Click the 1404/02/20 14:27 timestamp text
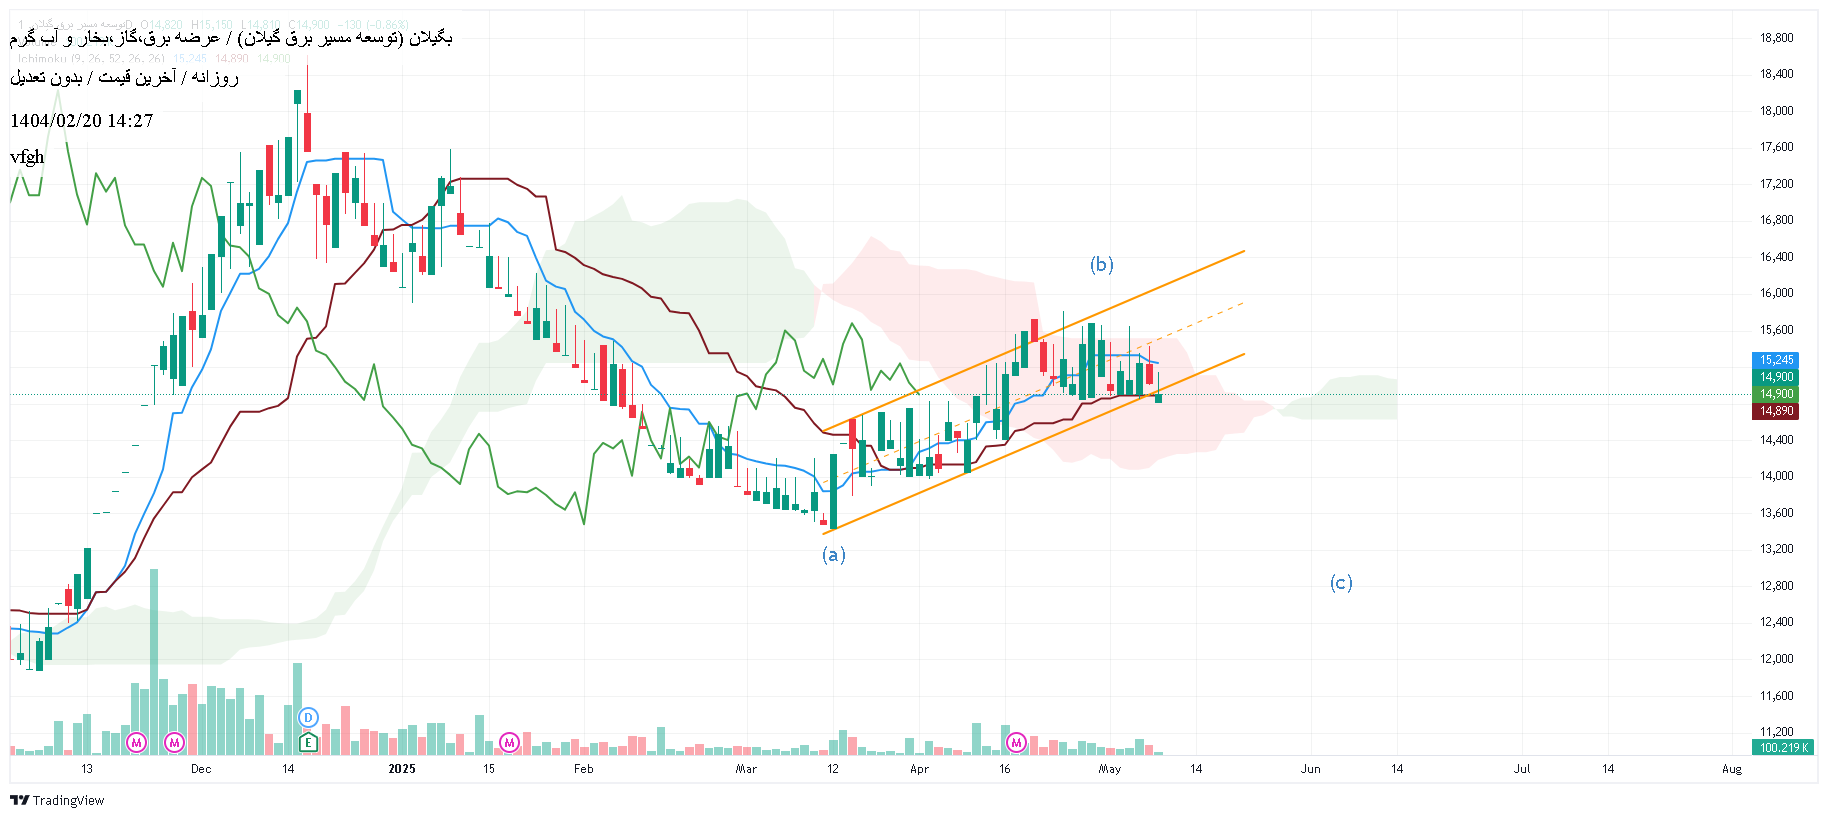 82,121
